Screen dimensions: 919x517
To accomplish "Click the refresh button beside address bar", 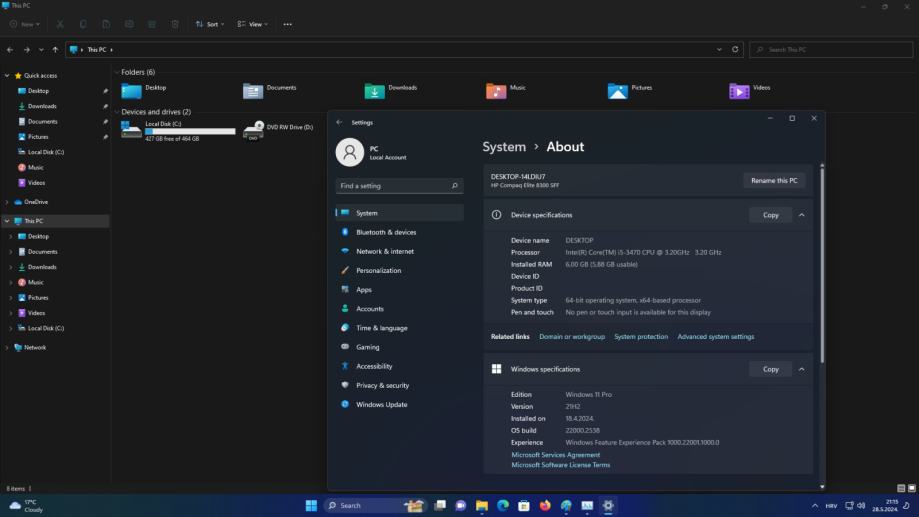I will pyautogui.click(x=736, y=49).
